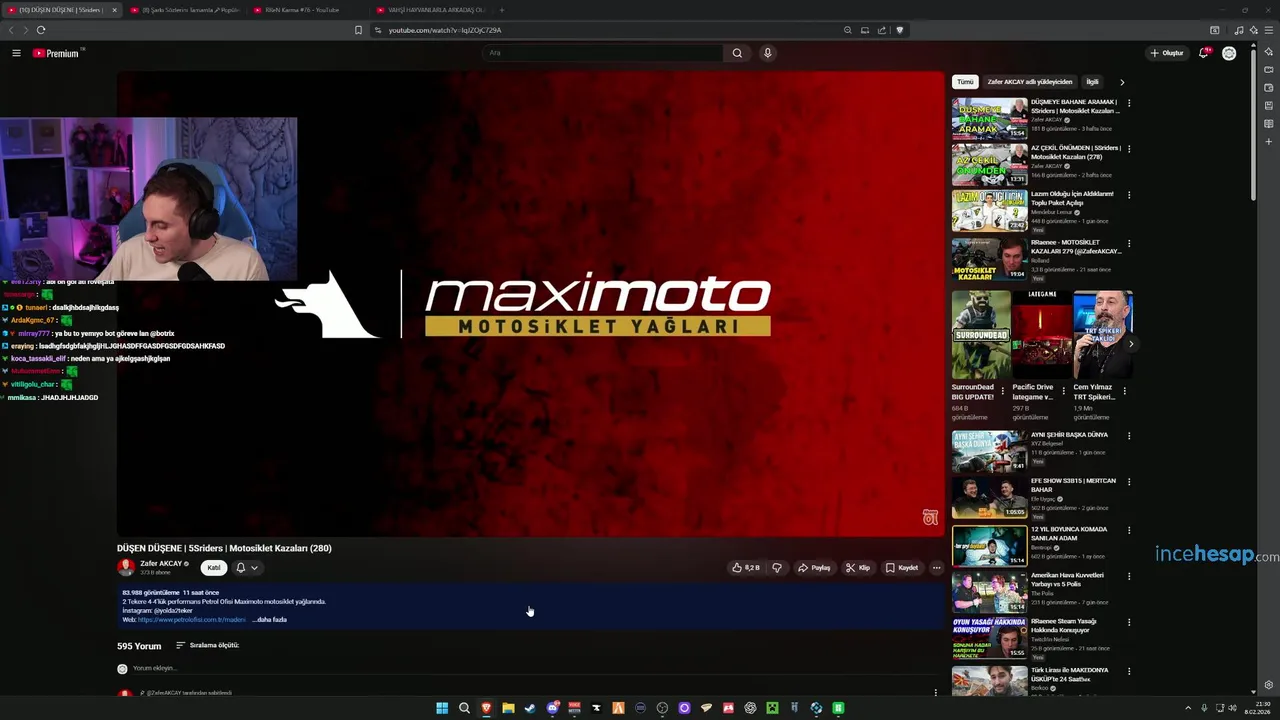Open Sıralama ölçütü sort dropdown
Screen dimensions: 1280x720
[207, 646]
